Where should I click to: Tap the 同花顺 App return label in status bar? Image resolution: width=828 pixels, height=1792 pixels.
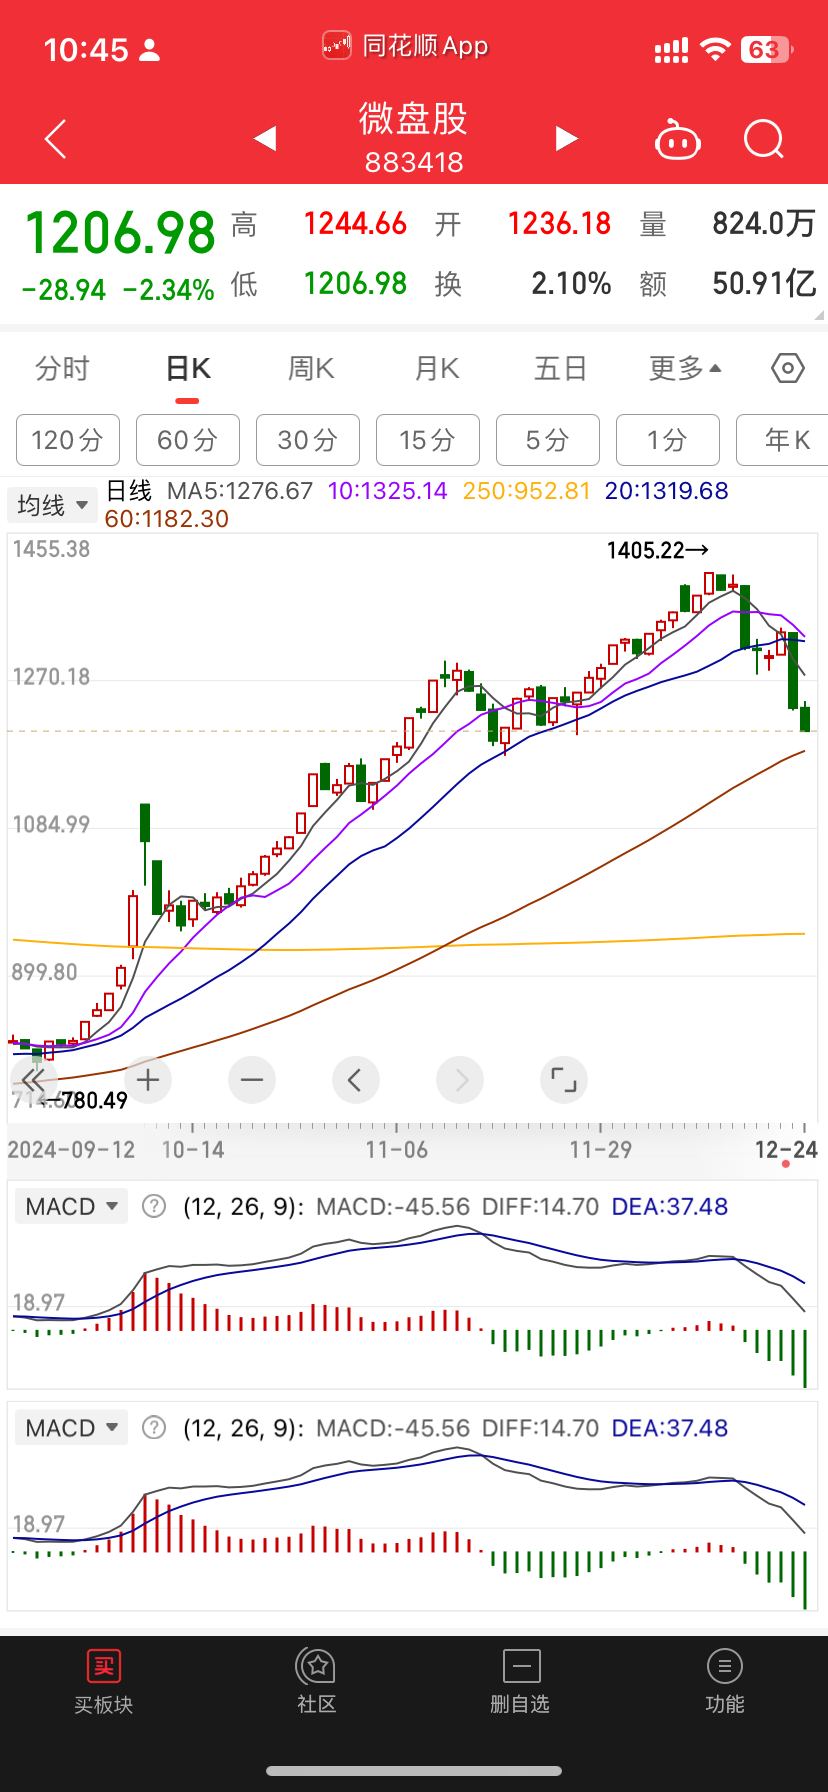[x=406, y=46]
